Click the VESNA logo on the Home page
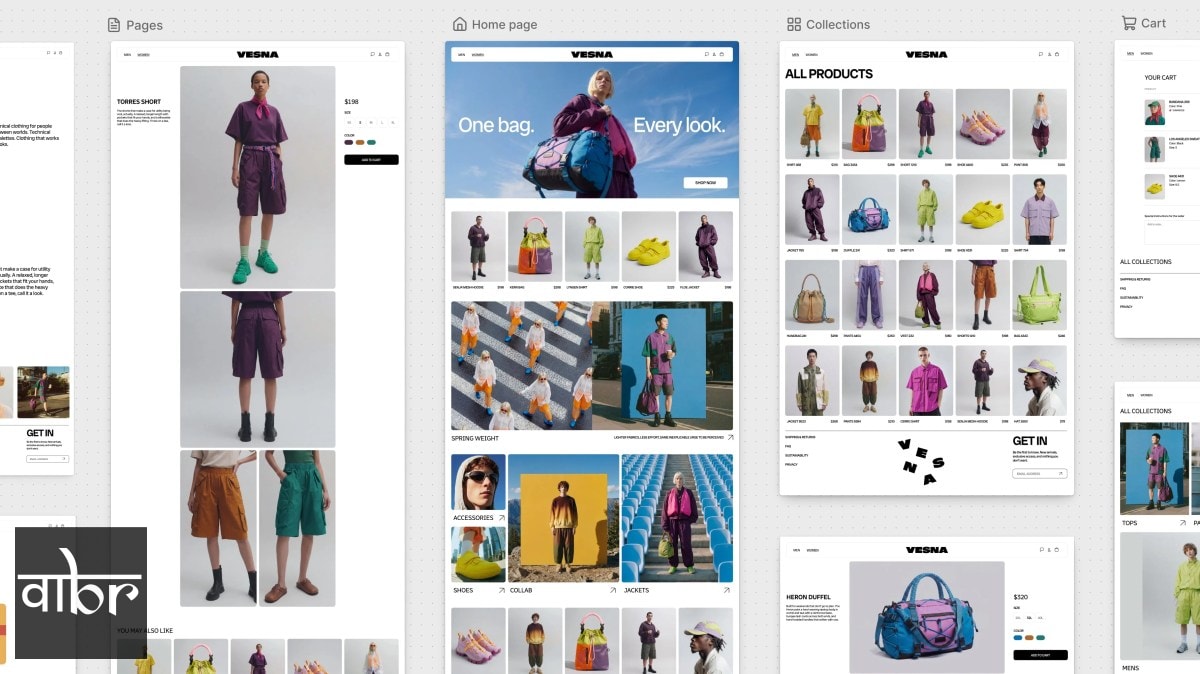Viewport: 1200px width, 674px height. (592, 54)
